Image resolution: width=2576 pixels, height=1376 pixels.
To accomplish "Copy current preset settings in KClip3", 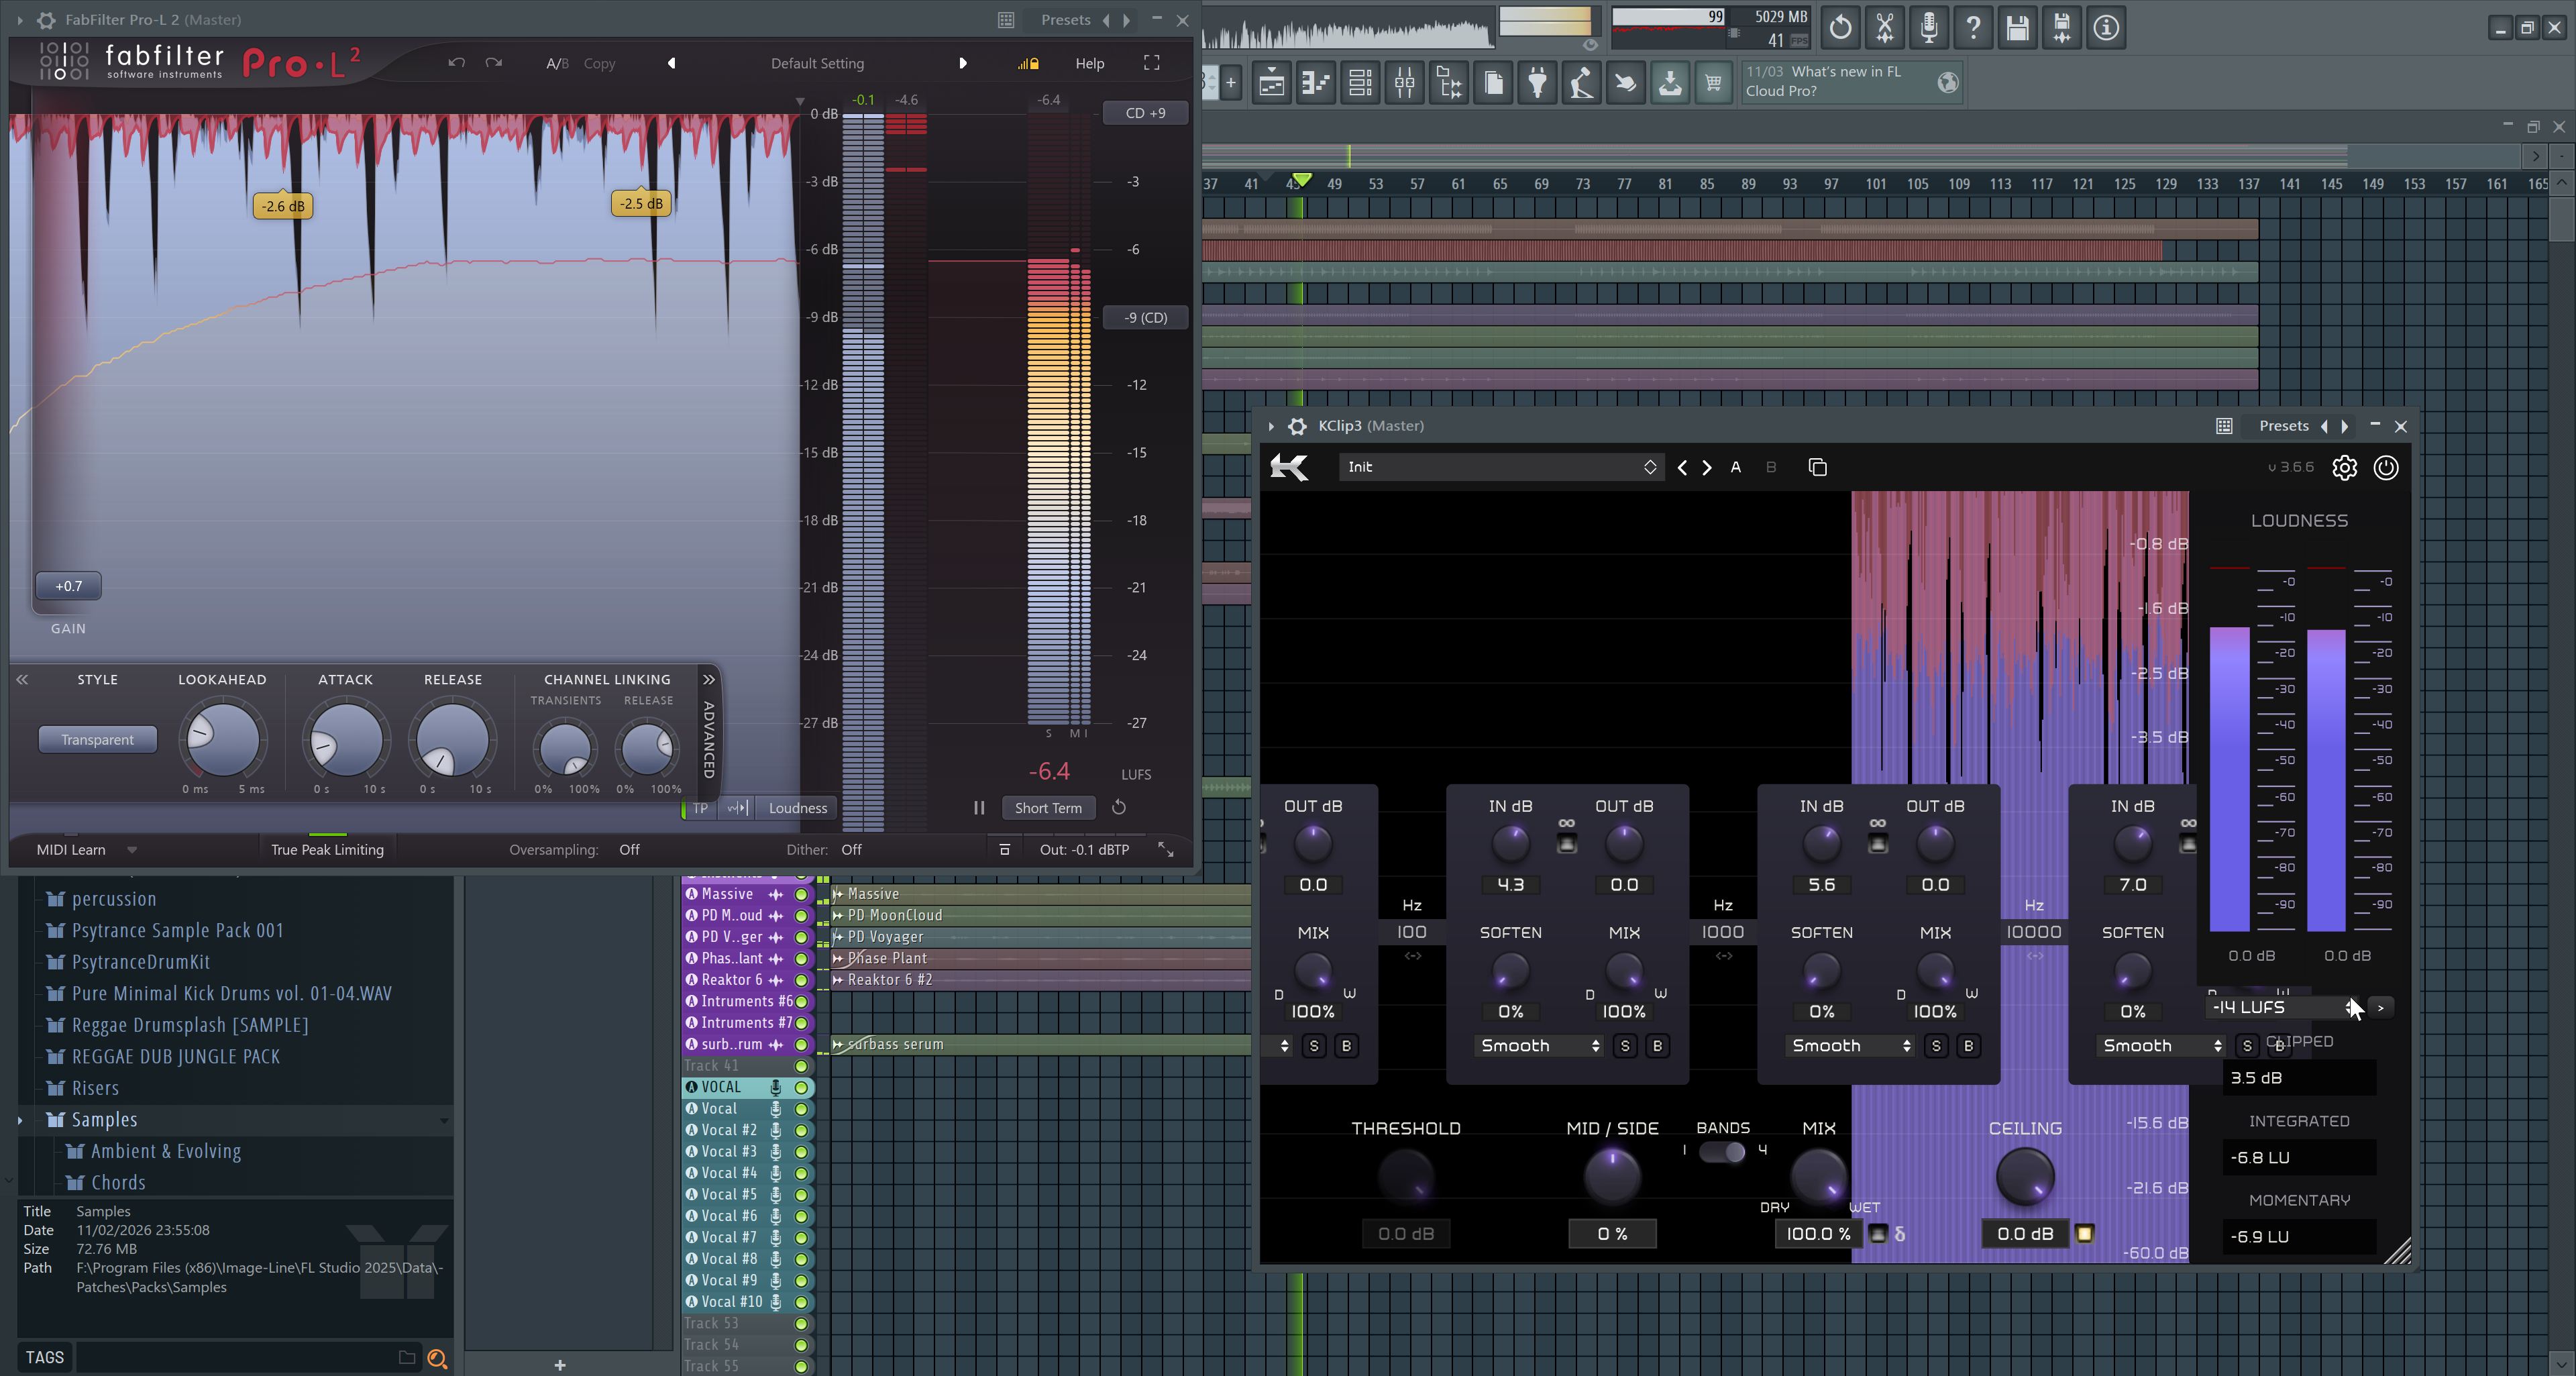I will 1817,467.
